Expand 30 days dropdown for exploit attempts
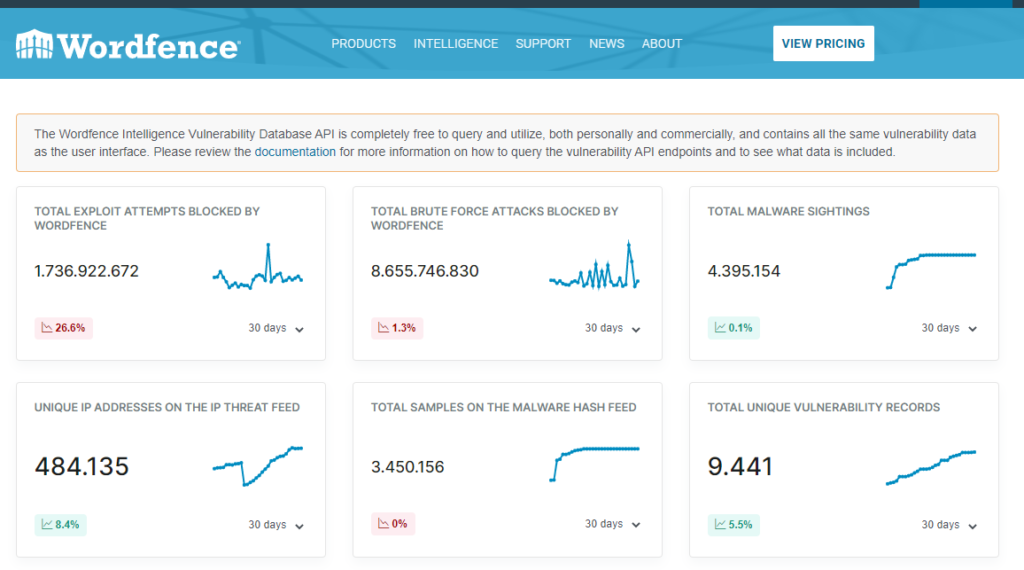Viewport: 1024px width, 570px height. coord(276,328)
